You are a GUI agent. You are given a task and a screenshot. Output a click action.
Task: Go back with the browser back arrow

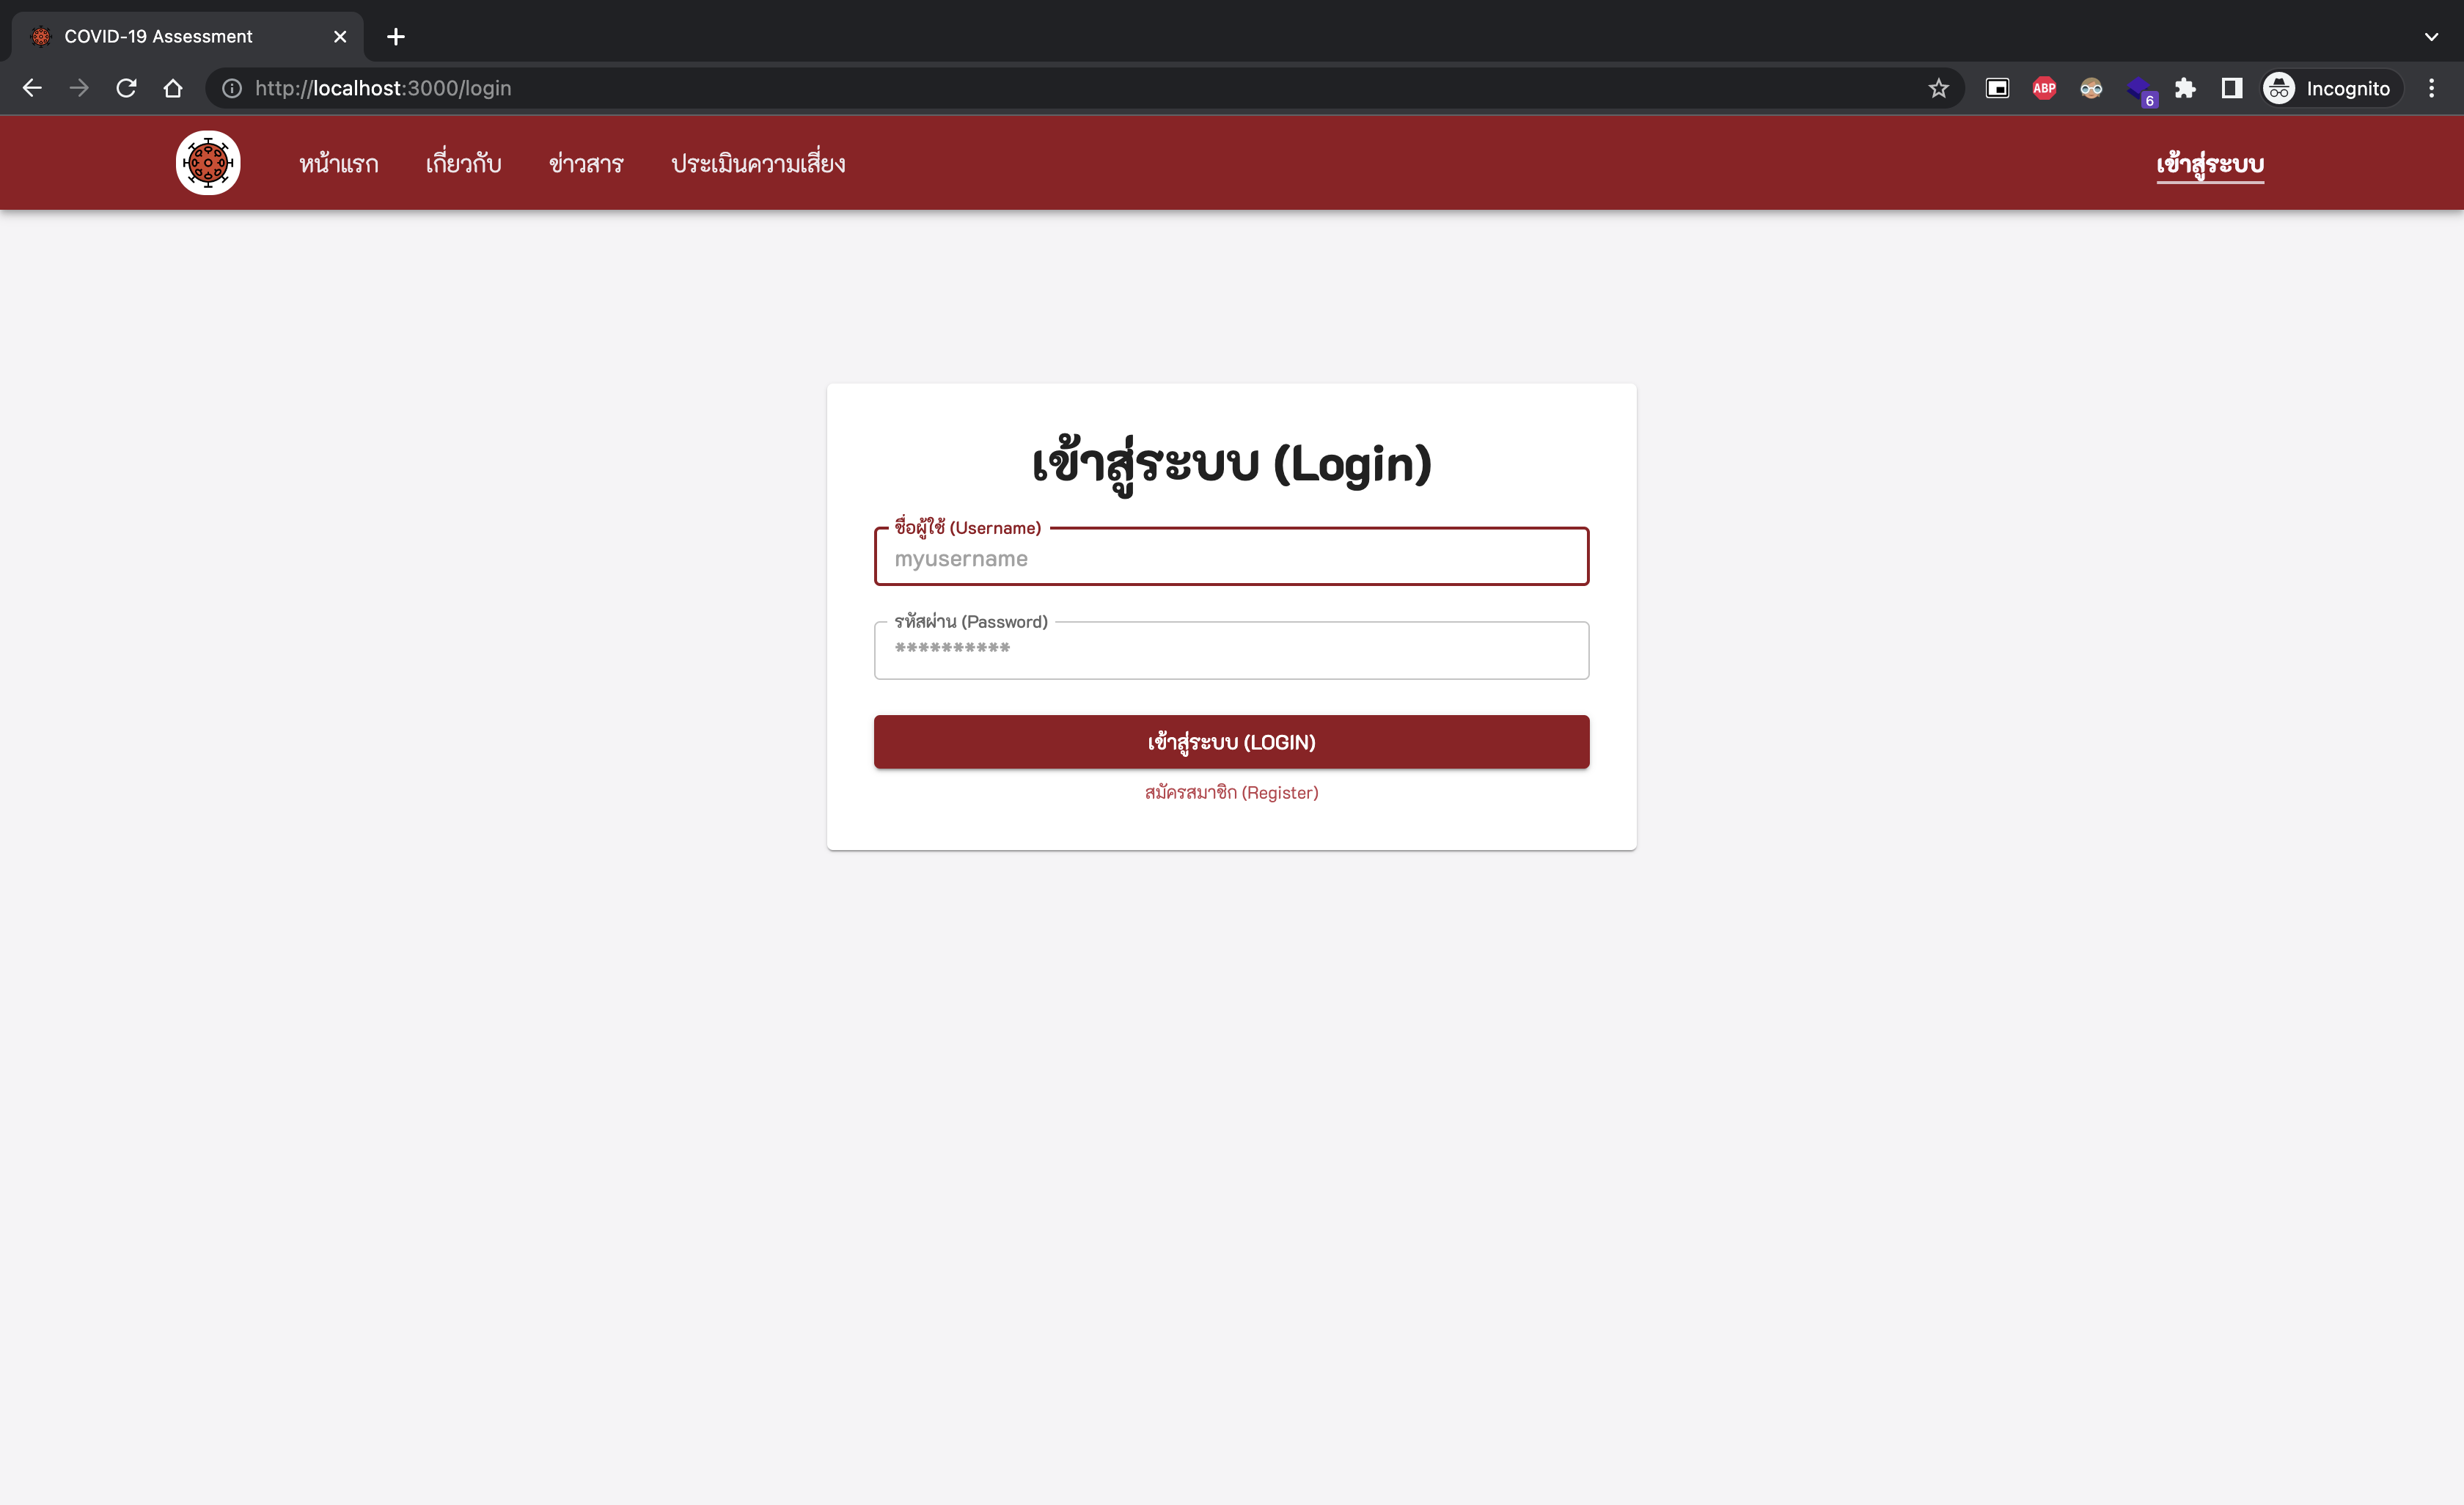(x=32, y=88)
